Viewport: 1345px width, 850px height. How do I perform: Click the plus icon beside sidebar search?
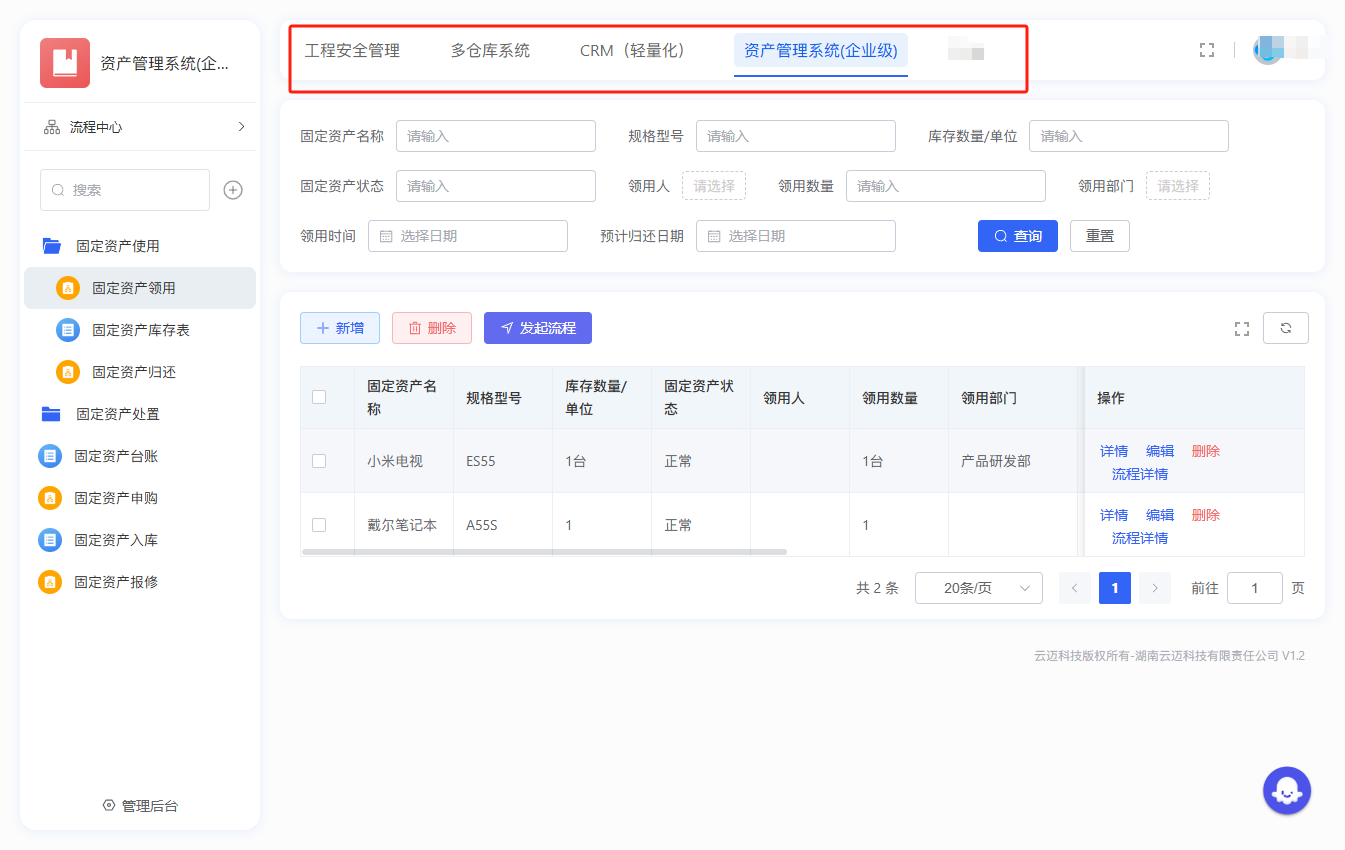click(233, 190)
